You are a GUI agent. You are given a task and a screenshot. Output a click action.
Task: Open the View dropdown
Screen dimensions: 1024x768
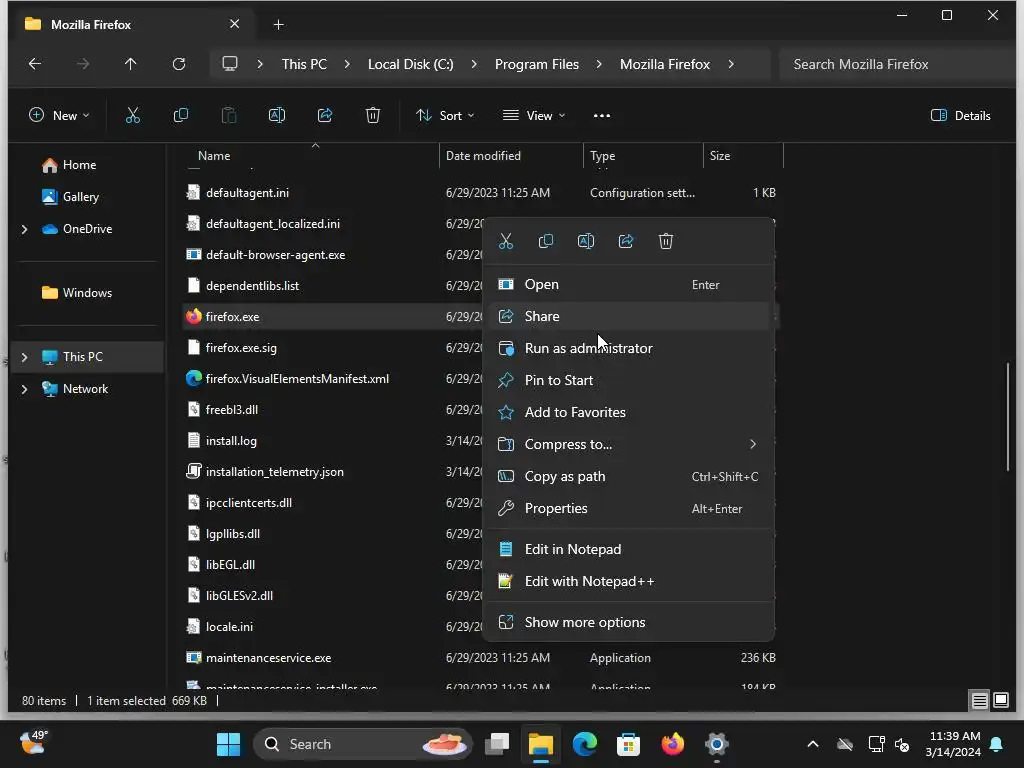(534, 116)
